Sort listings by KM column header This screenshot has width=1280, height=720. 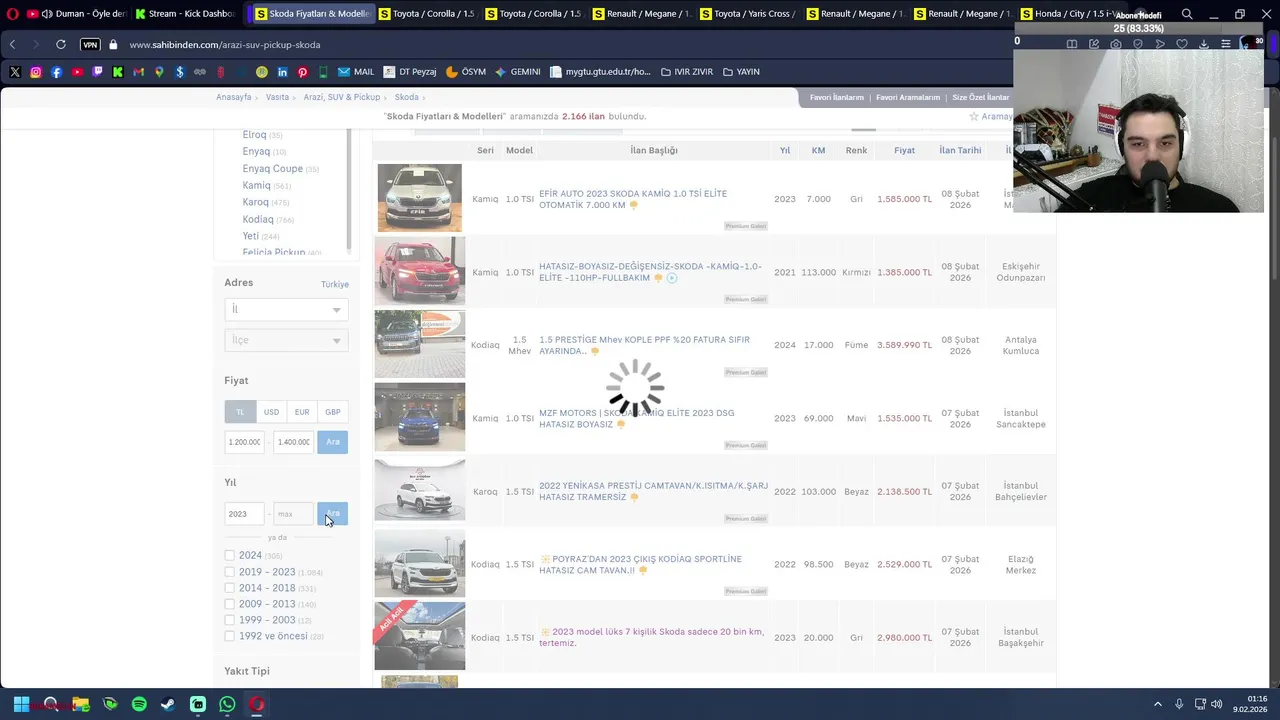click(x=818, y=150)
